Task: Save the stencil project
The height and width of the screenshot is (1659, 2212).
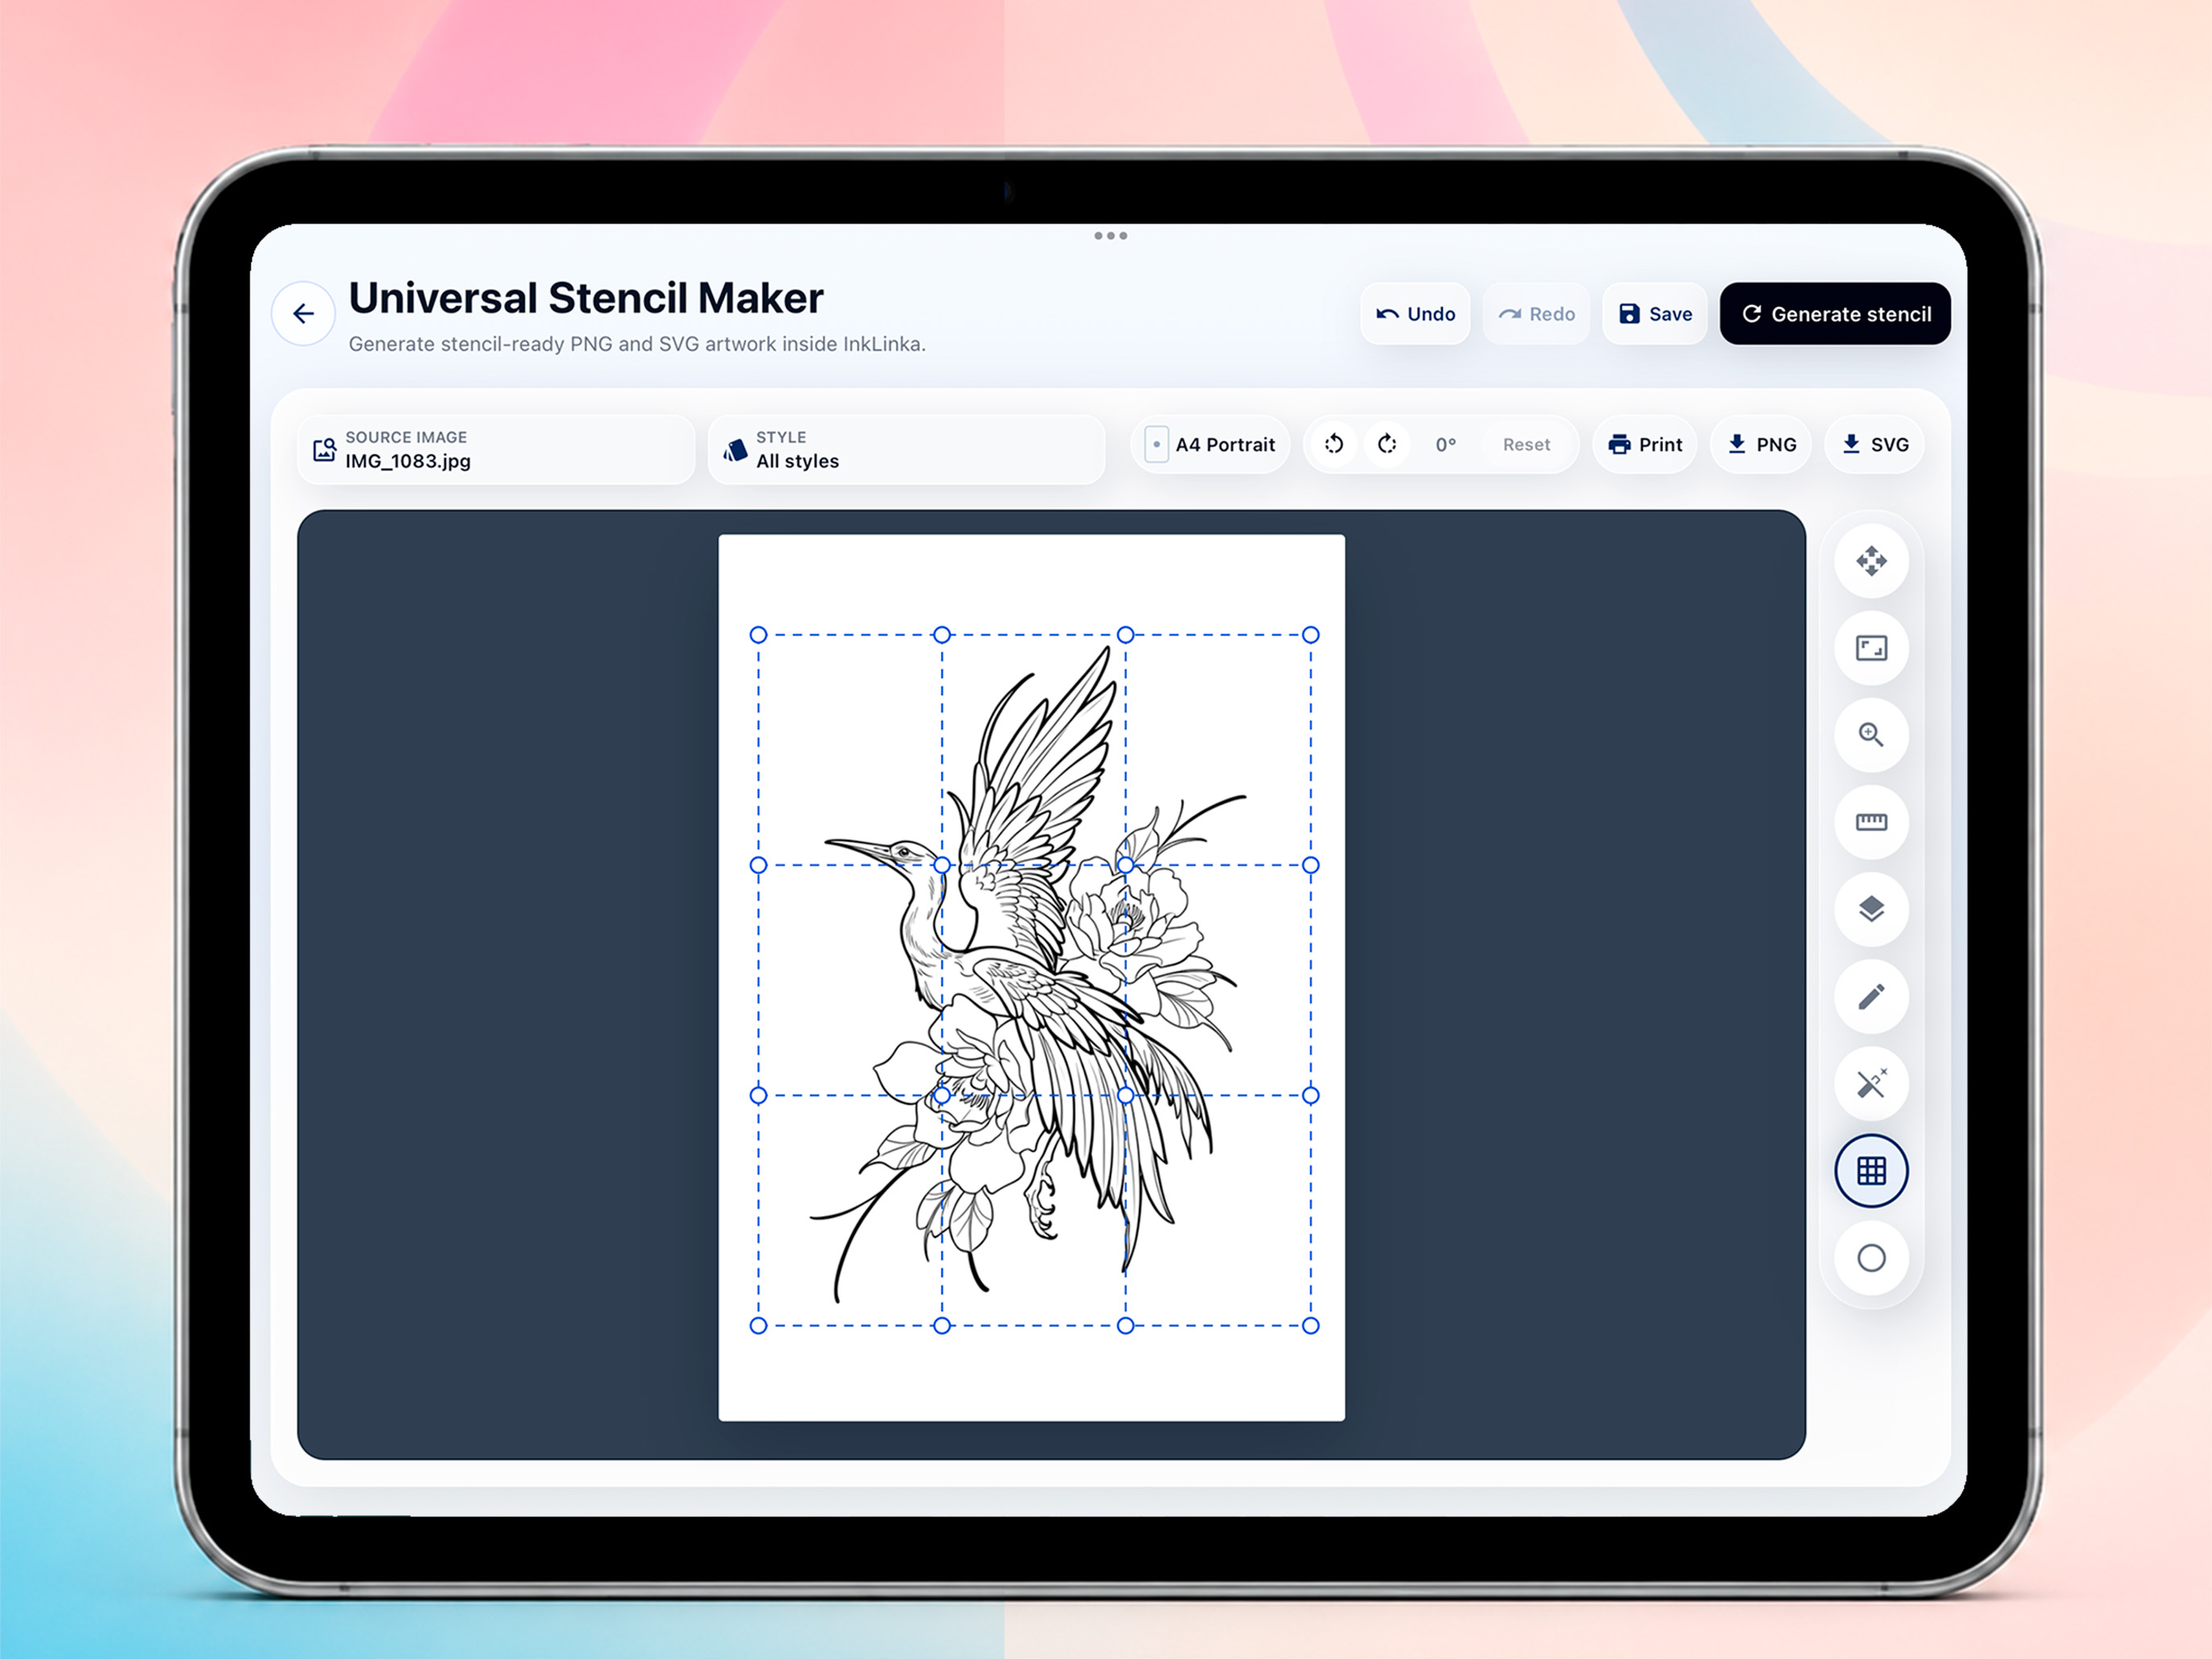Action: click(x=1655, y=314)
